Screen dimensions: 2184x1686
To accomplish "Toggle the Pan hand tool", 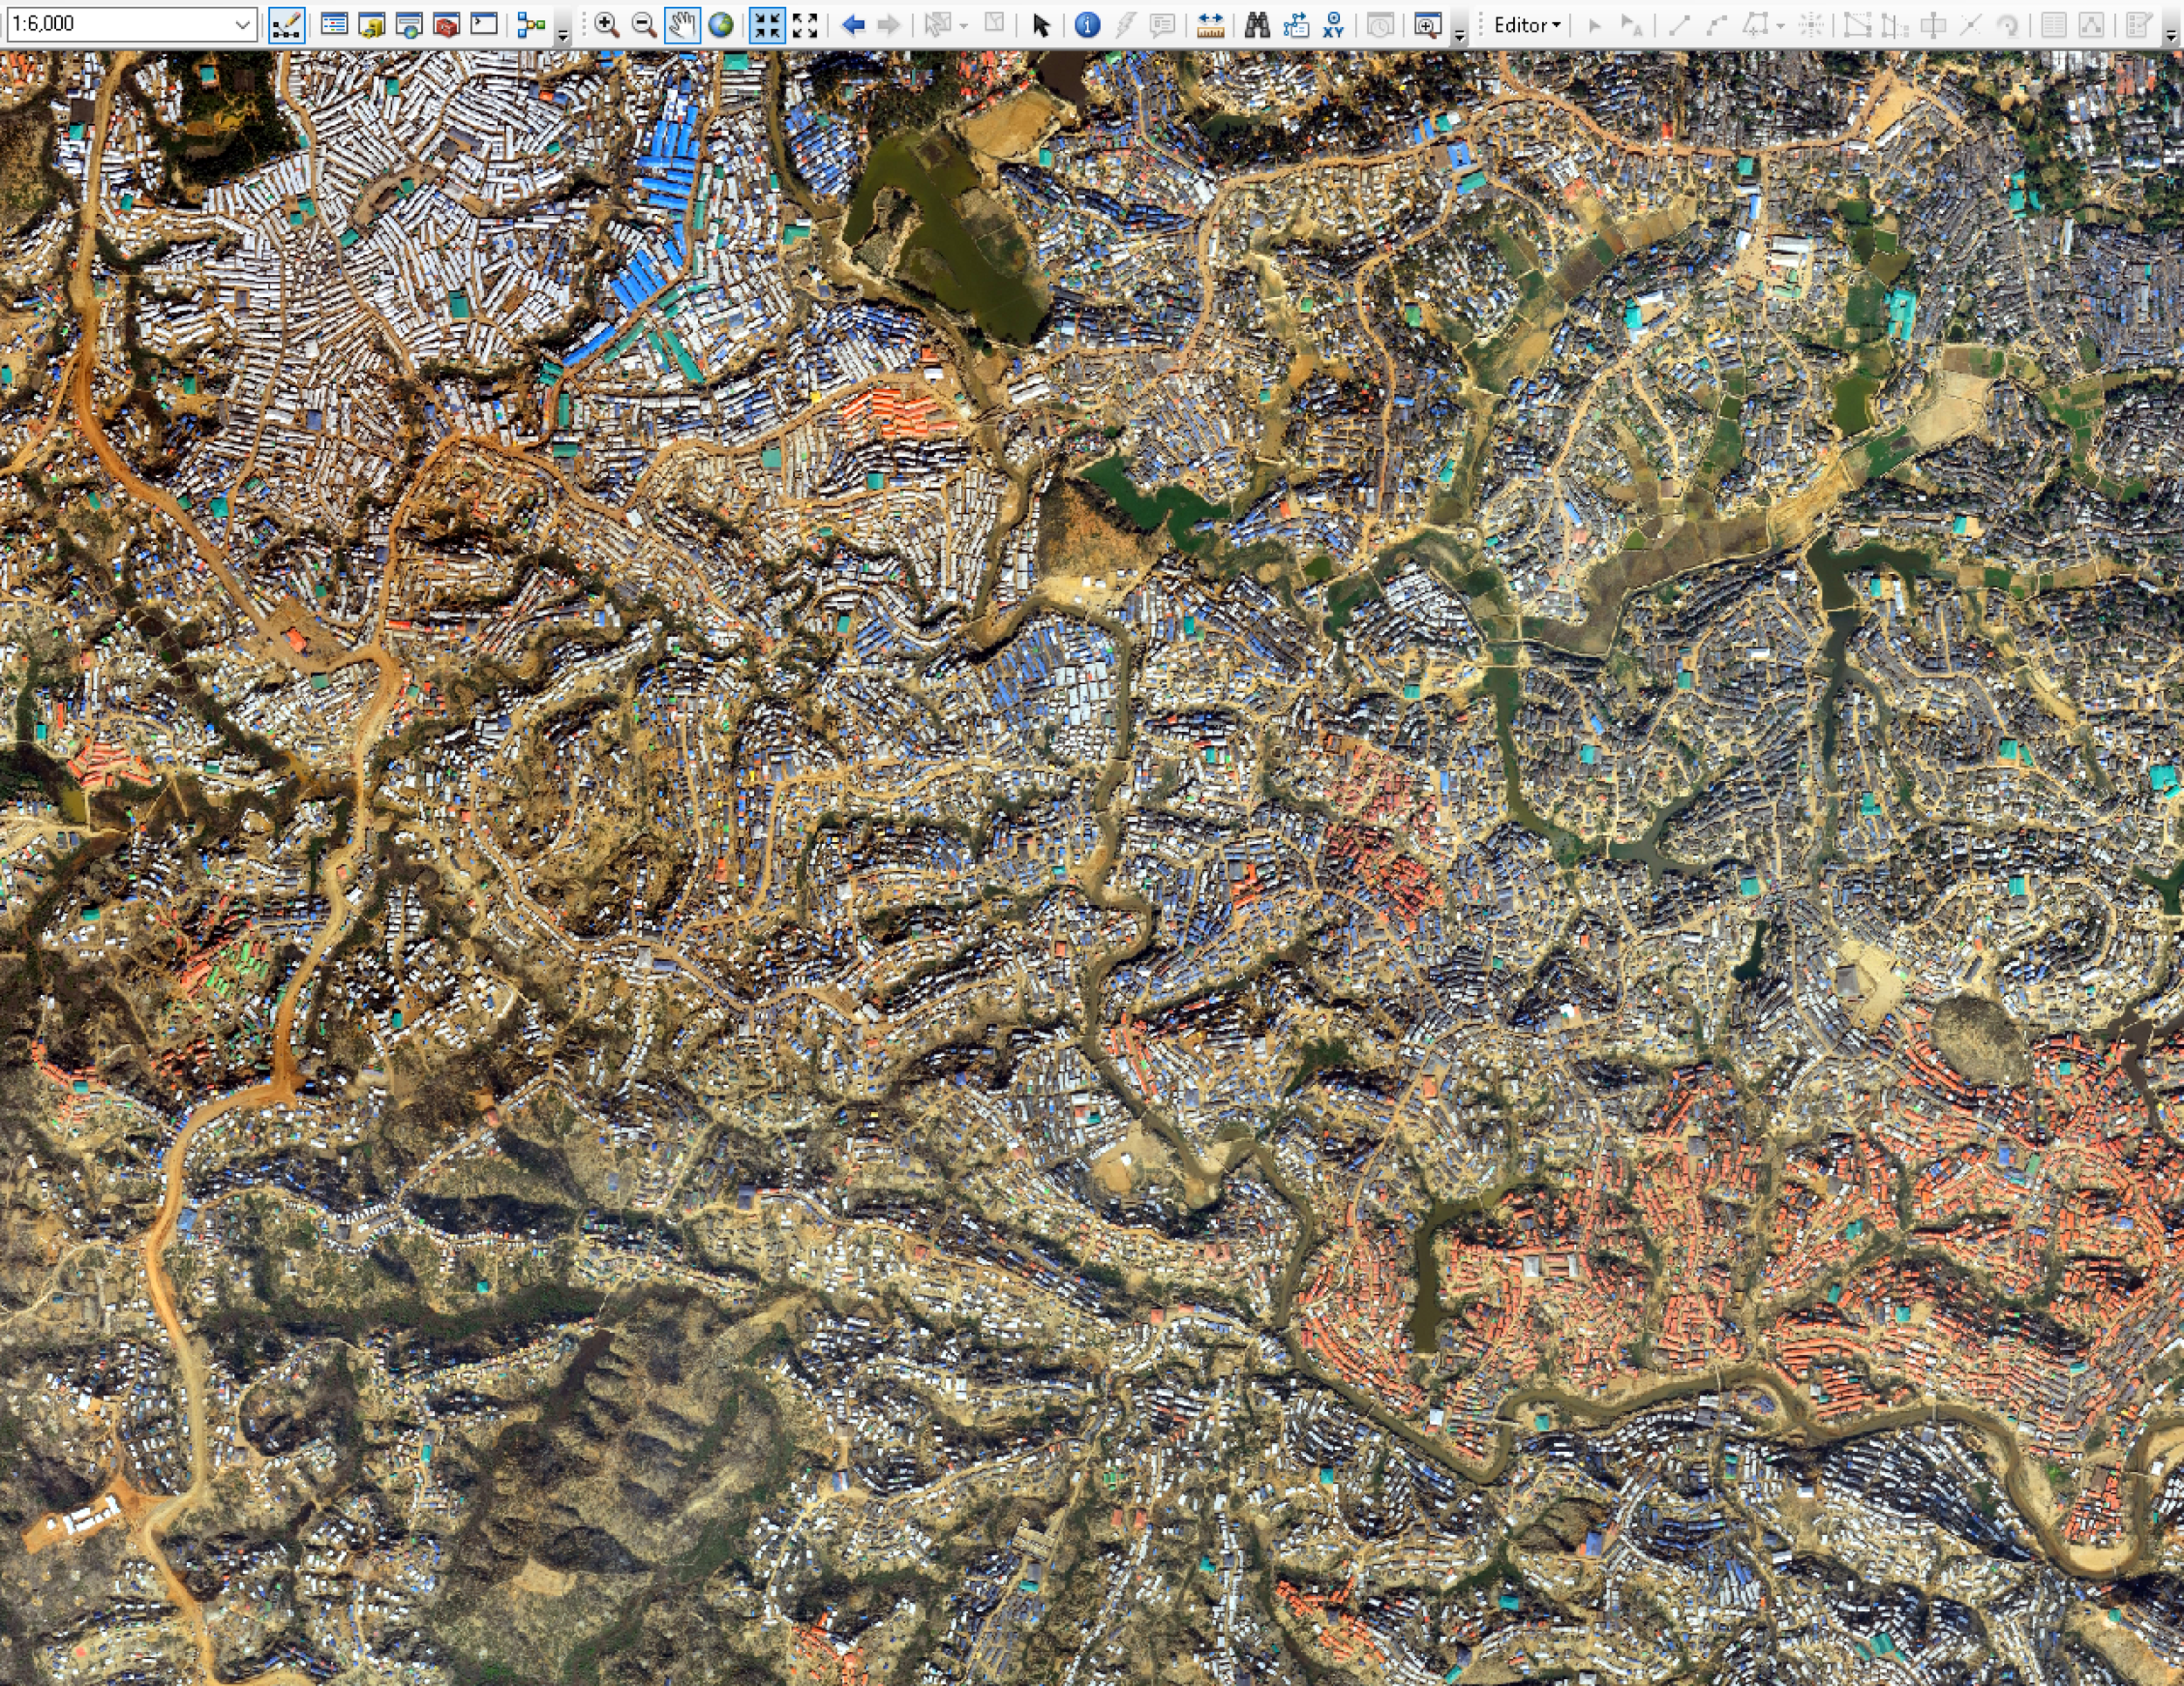I will 681,25.
